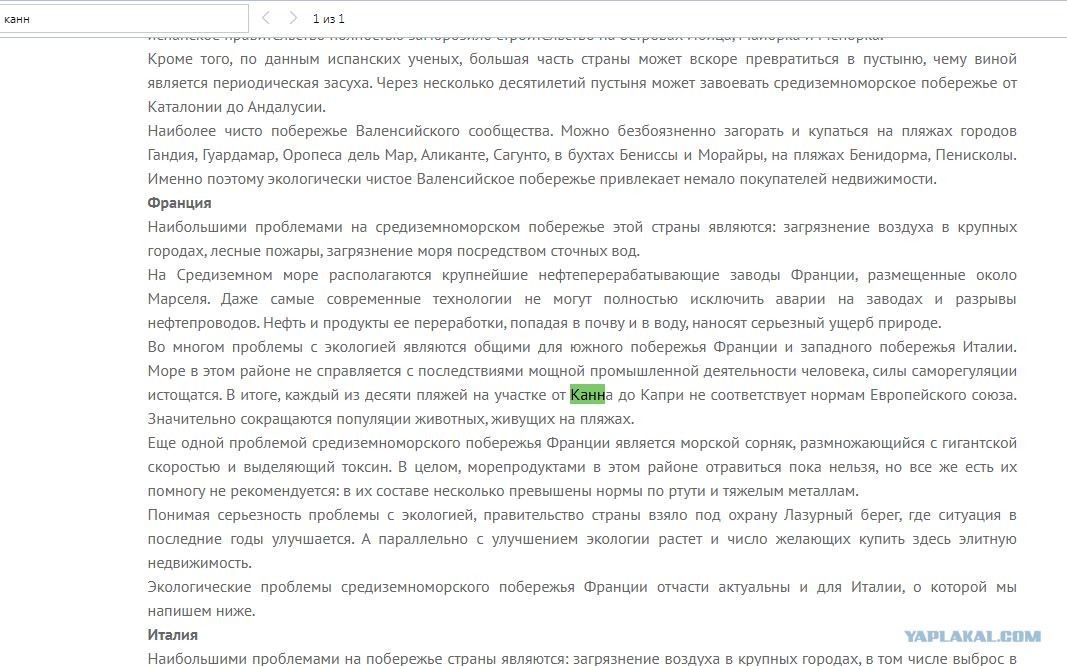Click the word "недвижимость." on its own line
The image size is (1067, 666).
(x=199, y=563)
